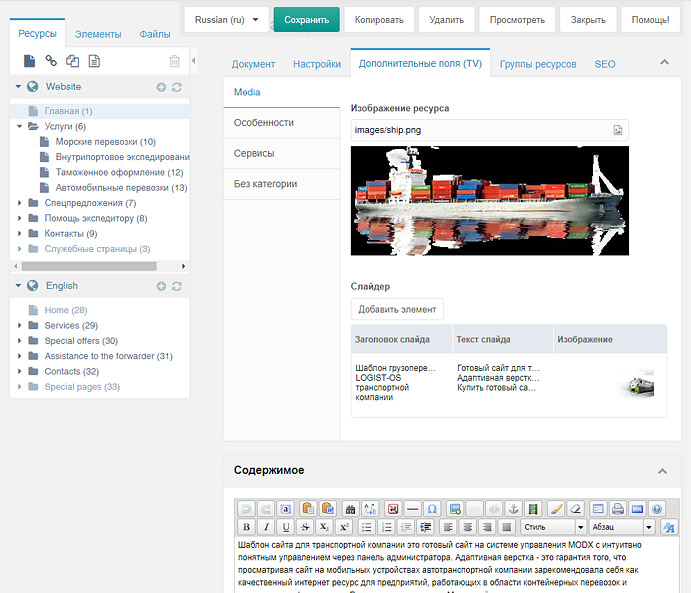Select the Особенности category tab
691x593 pixels.
pos(264,122)
